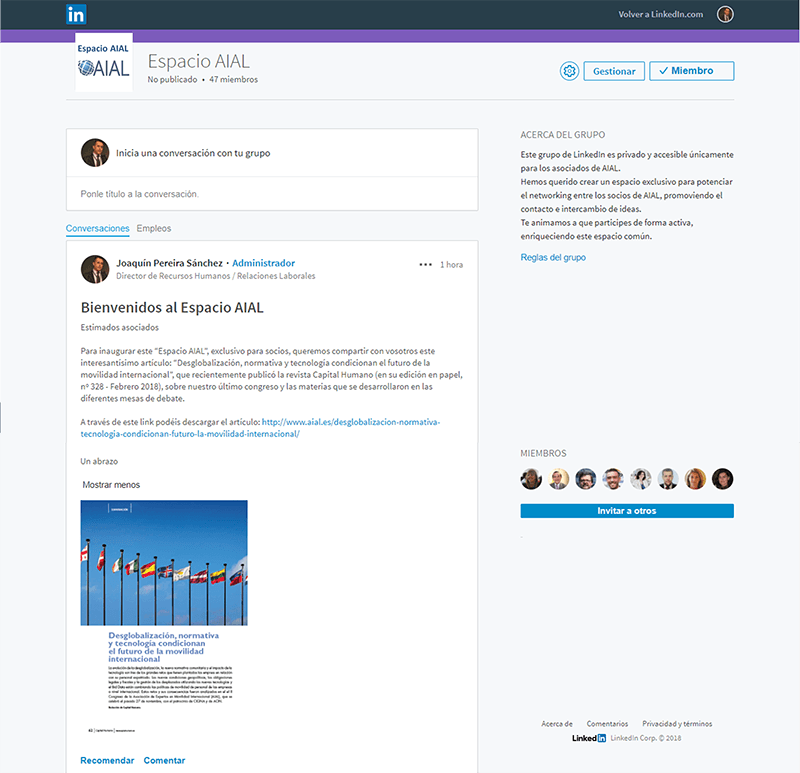This screenshot has height=773, width=800.
Task: Click Joaquín Pereira Sánchez's profile photo
Action: coord(95,269)
